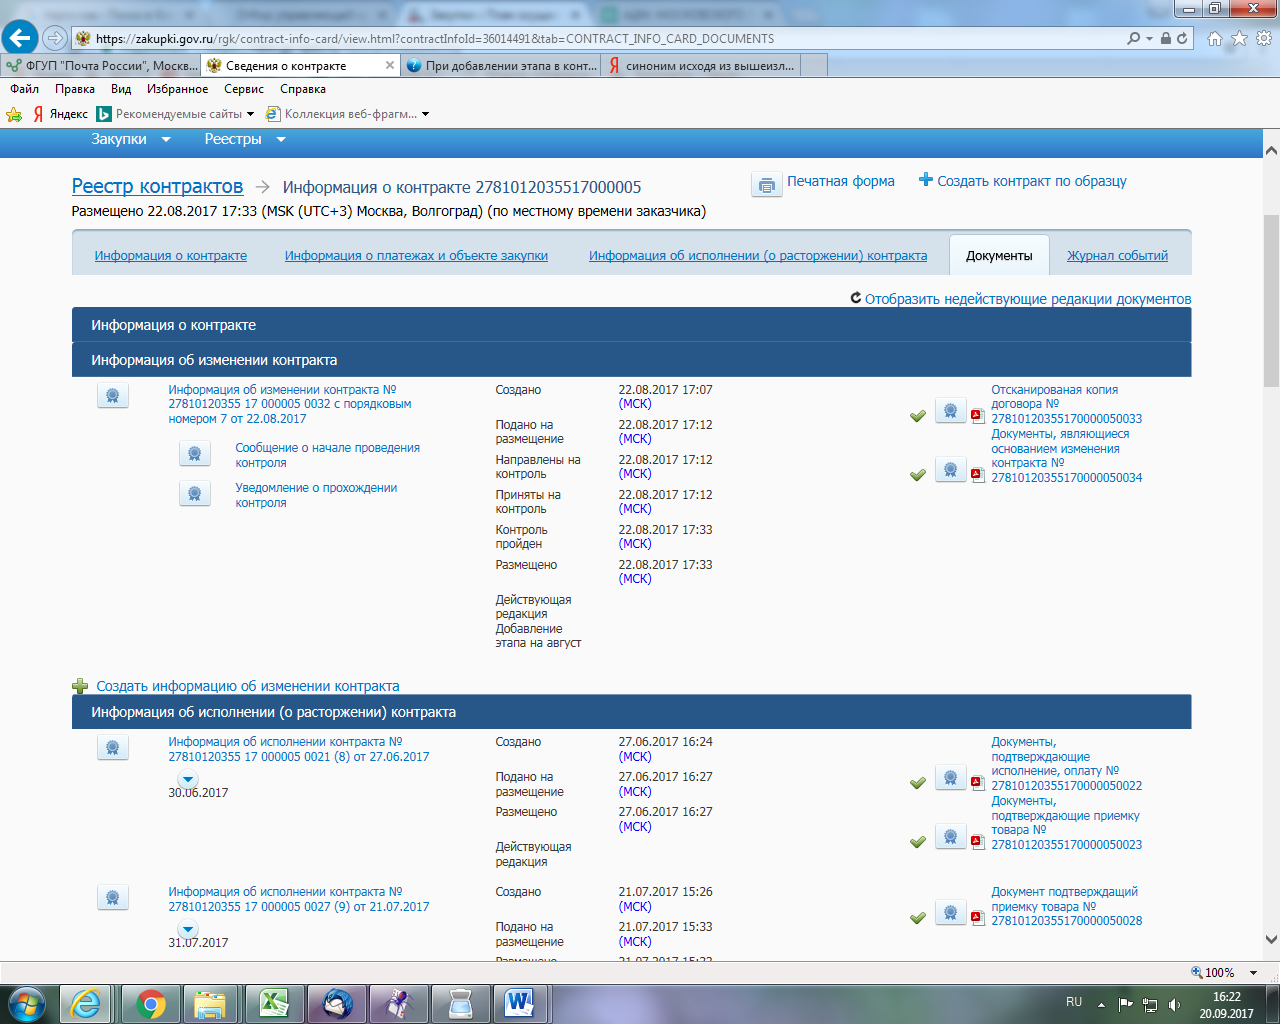Show hidden tray icons arrow
The width and height of the screenshot is (1280, 1024).
click(x=1101, y=1004)
